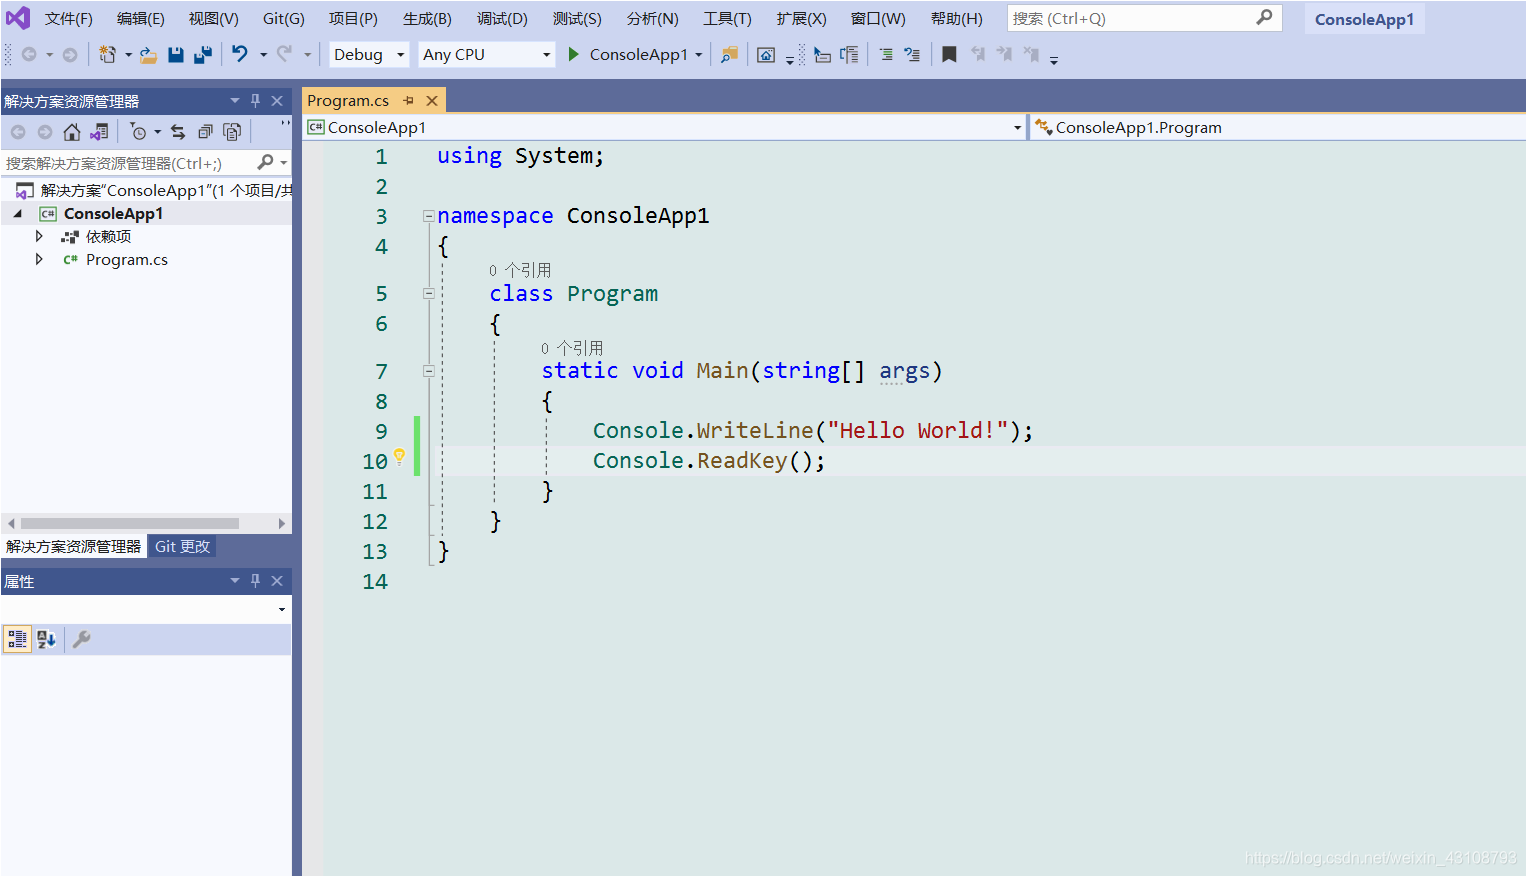Click the 0 个引用 CodeLens above Main

572,348
